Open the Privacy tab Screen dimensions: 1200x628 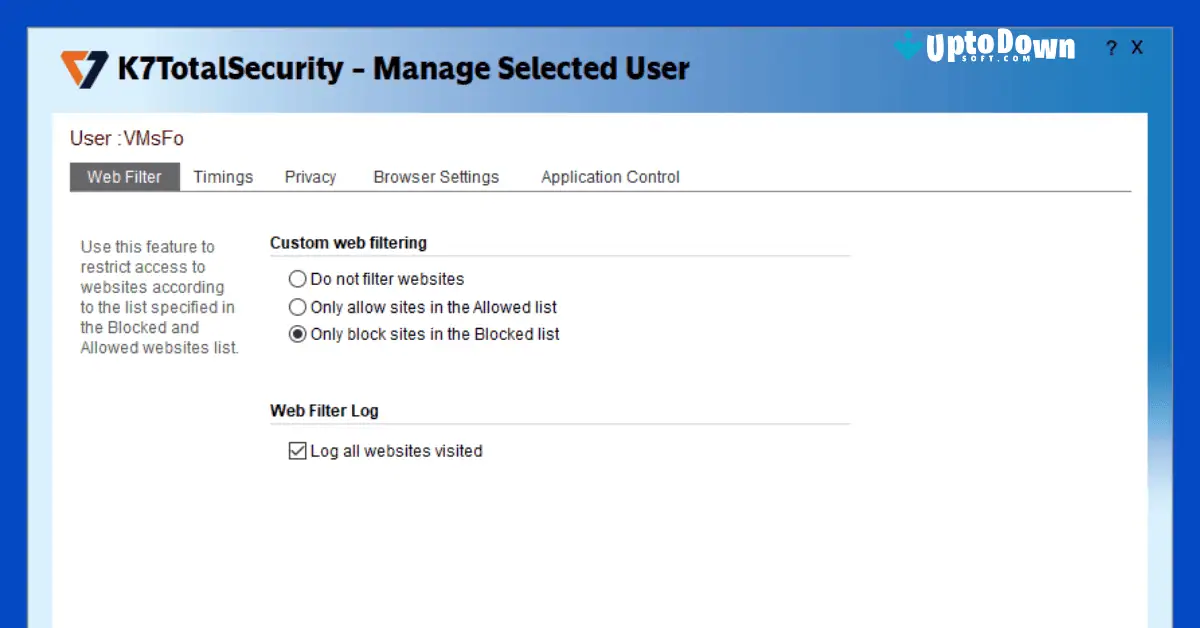309,176
